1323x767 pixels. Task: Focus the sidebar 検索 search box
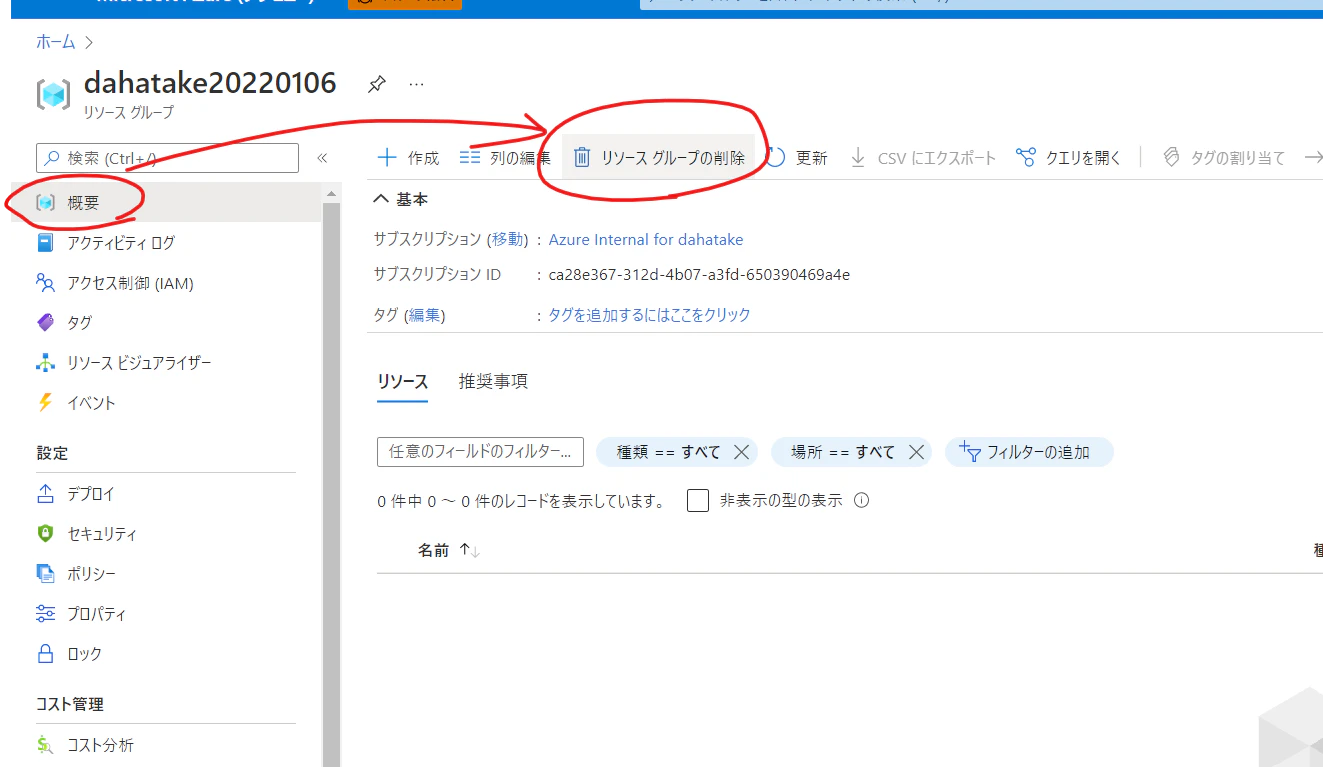168,158
